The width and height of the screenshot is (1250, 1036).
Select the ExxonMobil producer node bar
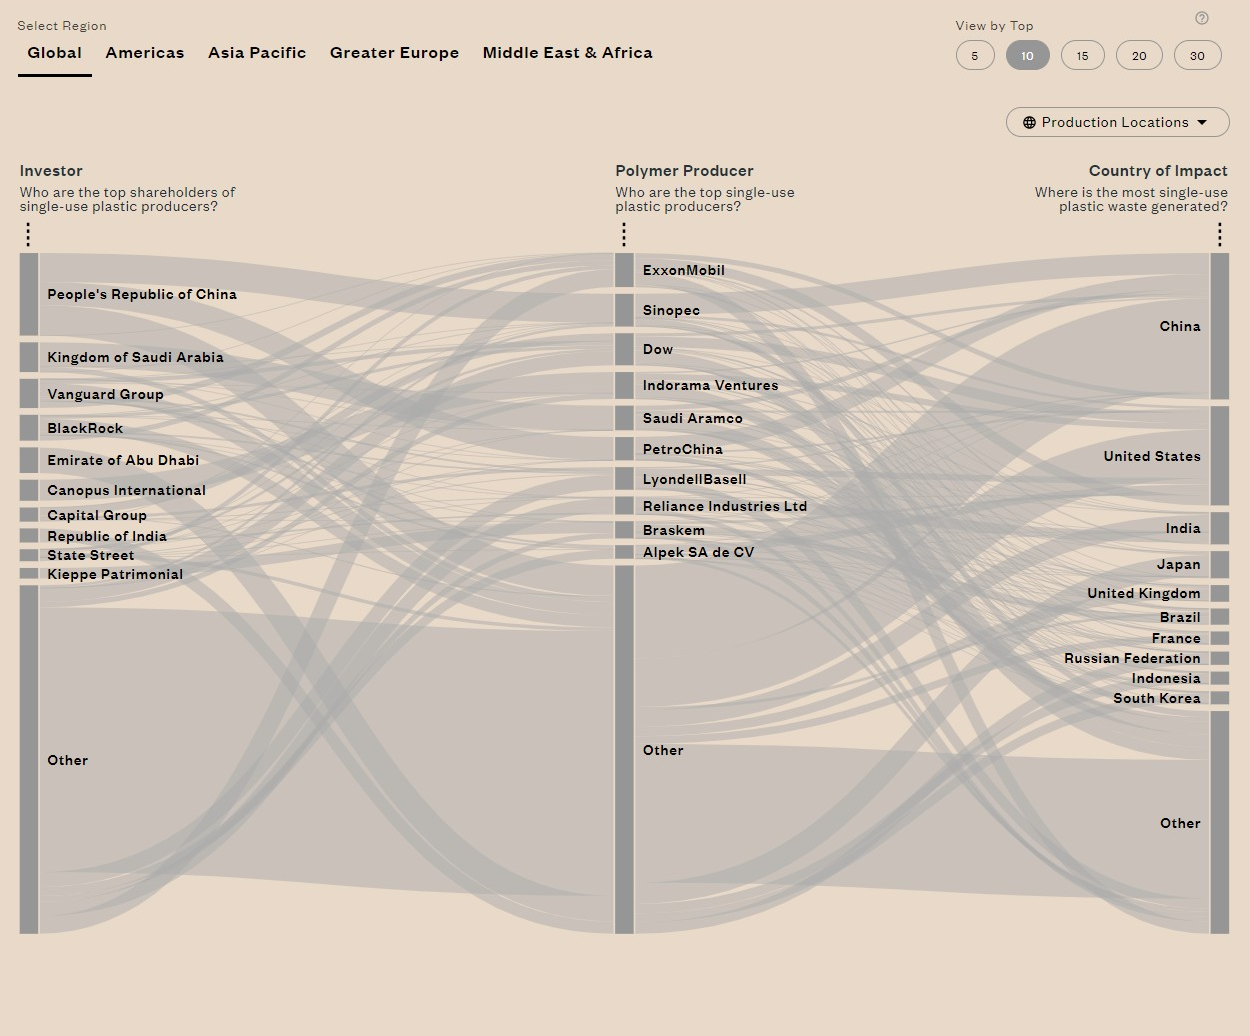(624, 270)
